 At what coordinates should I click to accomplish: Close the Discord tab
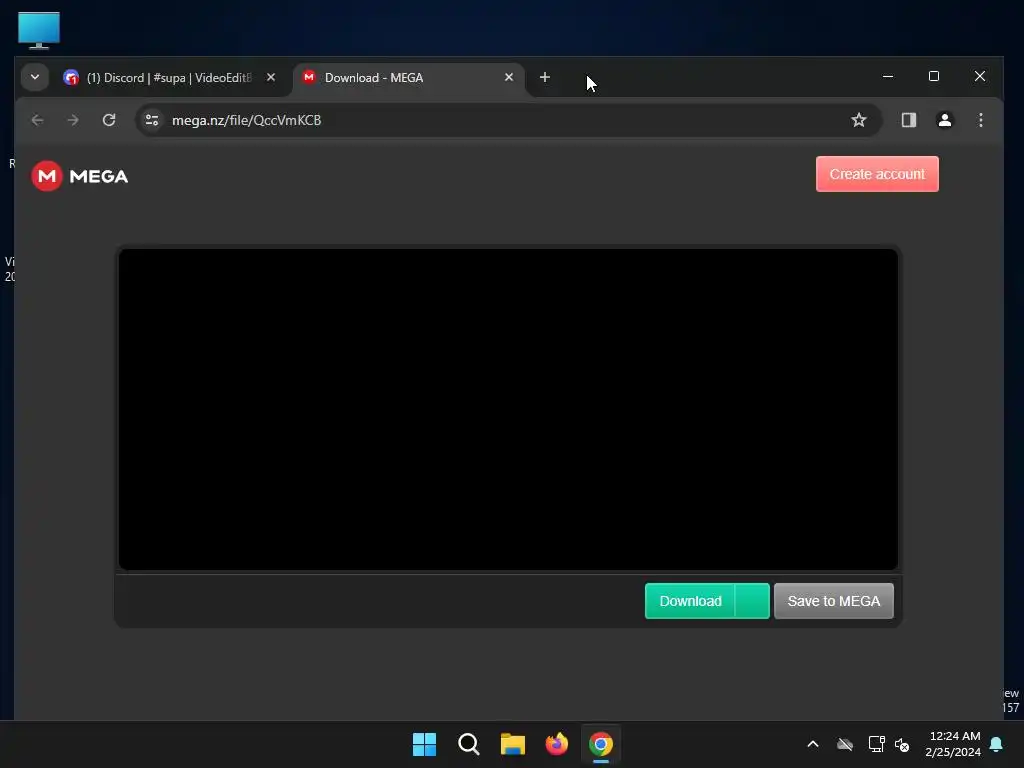point(270,77)
